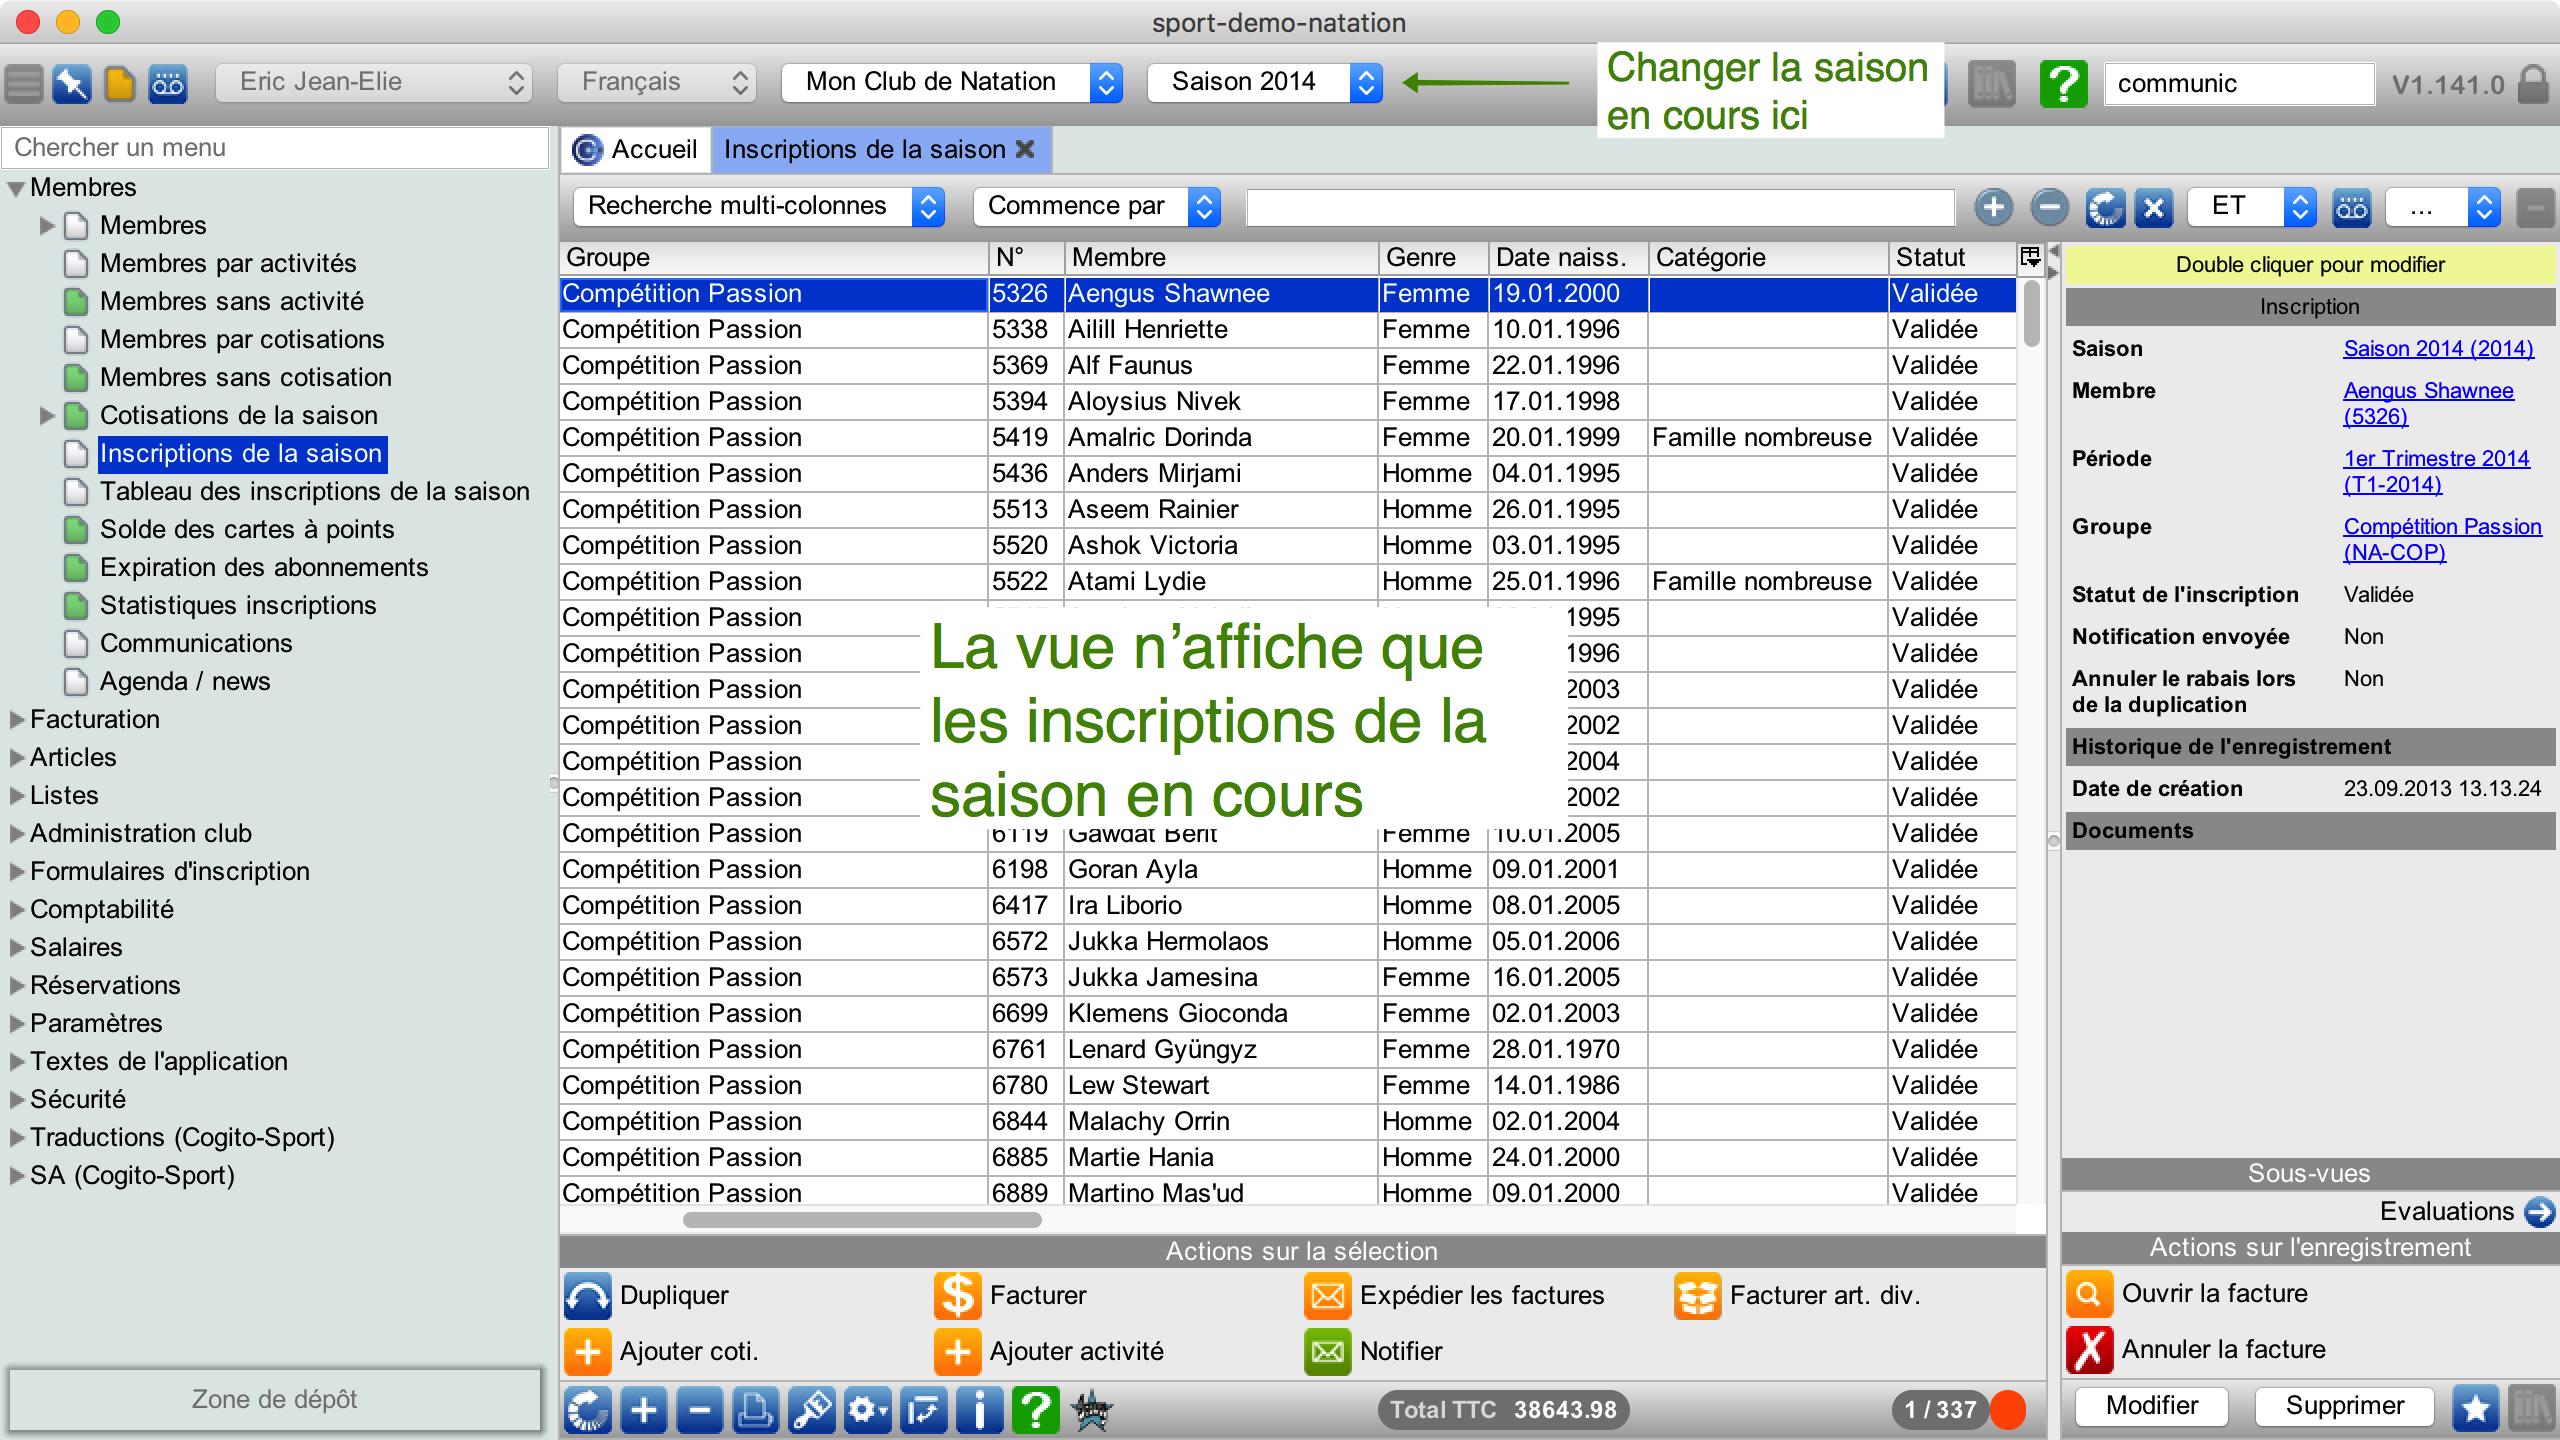Open the Recherche multi-colonnes dropdown
Viewport: 2560px width, 1440px height.
[x=758, y=206]
